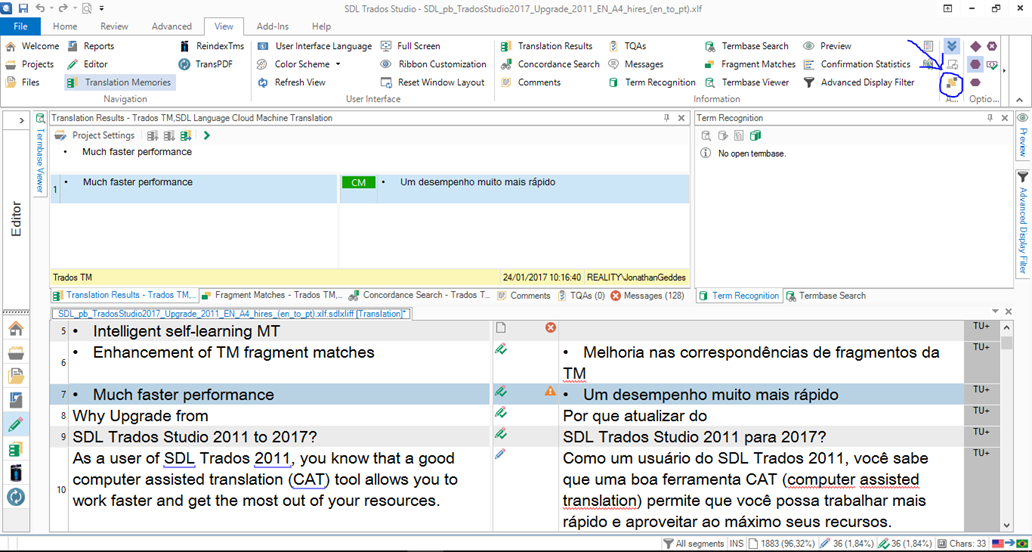Image resolution: width=1032 pixels, height=552 pixels.
Task: Click the CM match badge in Translation Results
Action: point(359,183)
